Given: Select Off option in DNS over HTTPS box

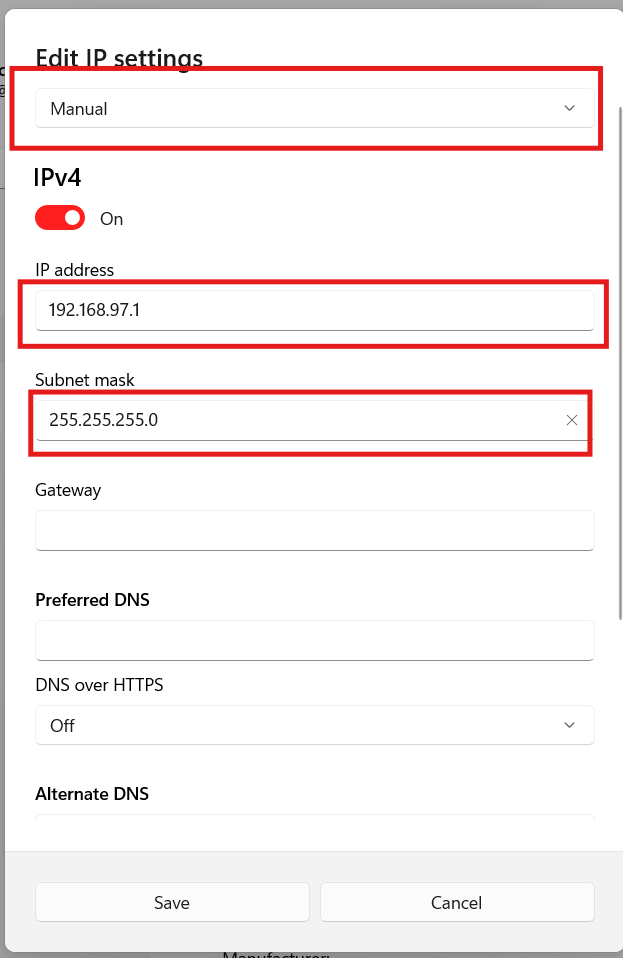Looking at the screenshot, I should (62, 725).
